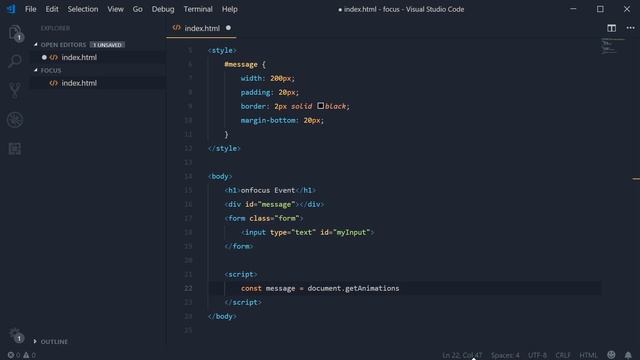Click the 1 UNSAVED badge
640x360 pixels.
click(x=107, y=44)
